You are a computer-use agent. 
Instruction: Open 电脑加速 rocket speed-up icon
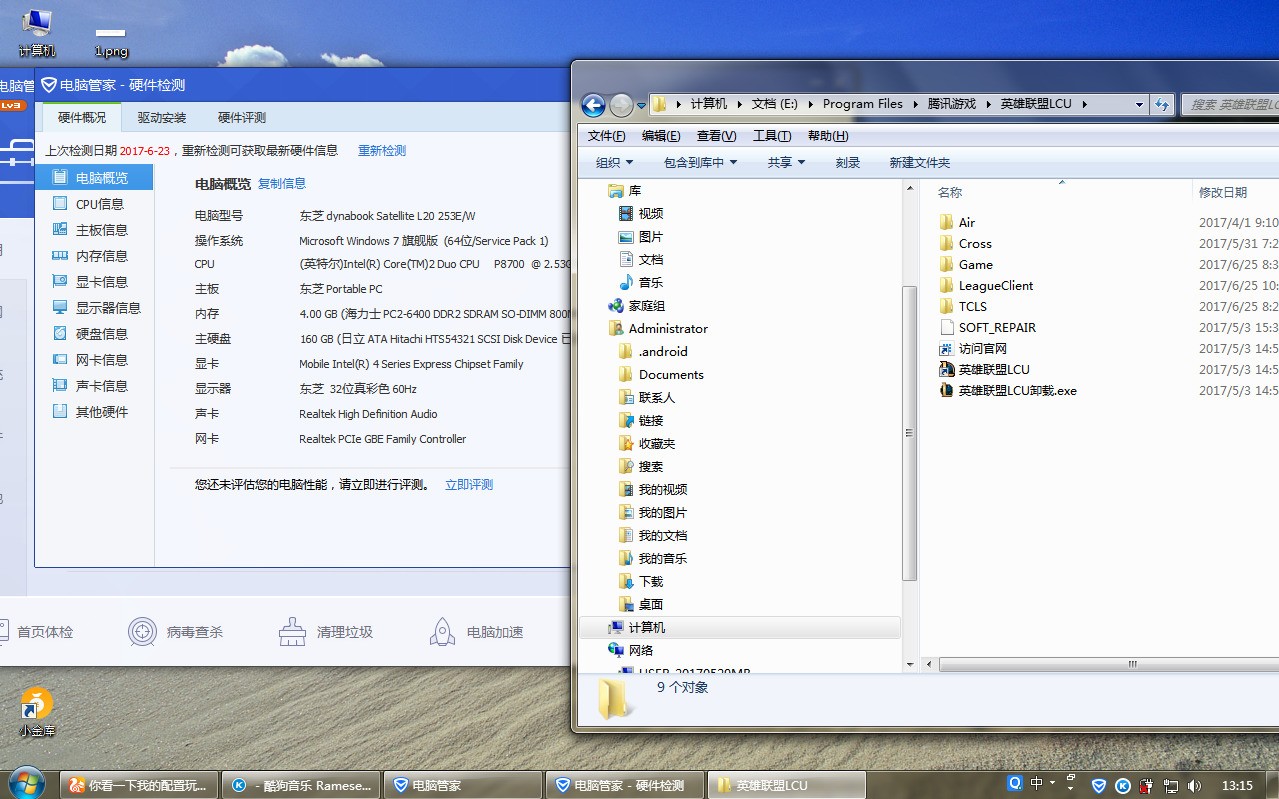point(443,632)
